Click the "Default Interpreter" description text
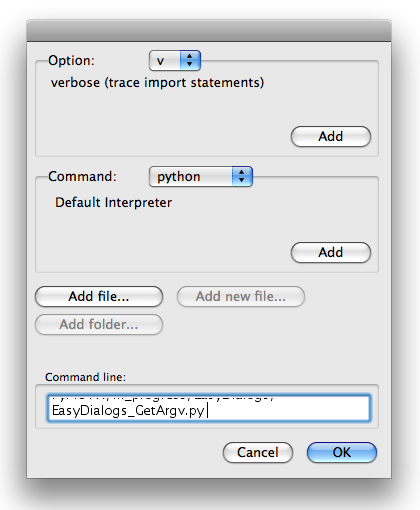The image size is (420, 510). click(x=113, y=203)
